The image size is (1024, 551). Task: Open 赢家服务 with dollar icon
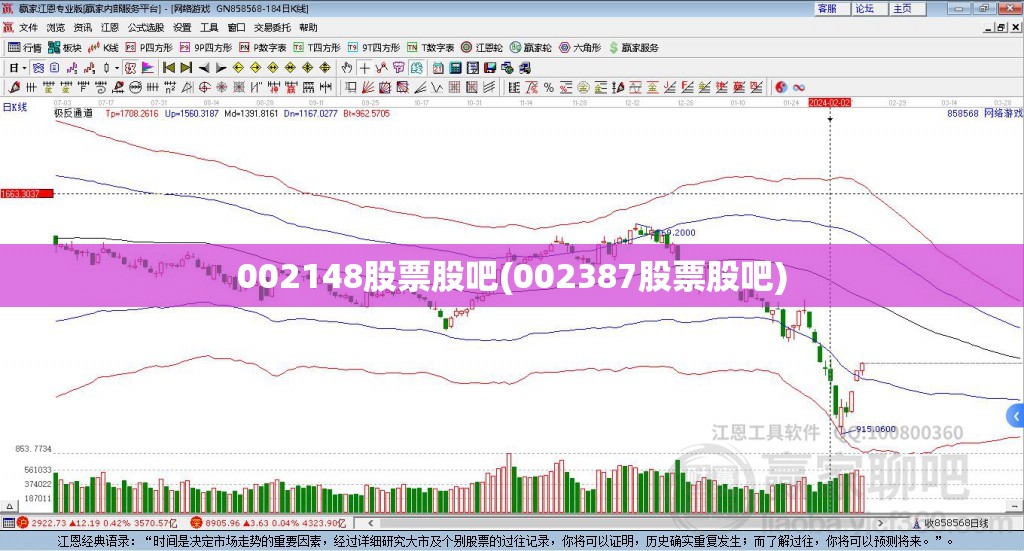633,48
